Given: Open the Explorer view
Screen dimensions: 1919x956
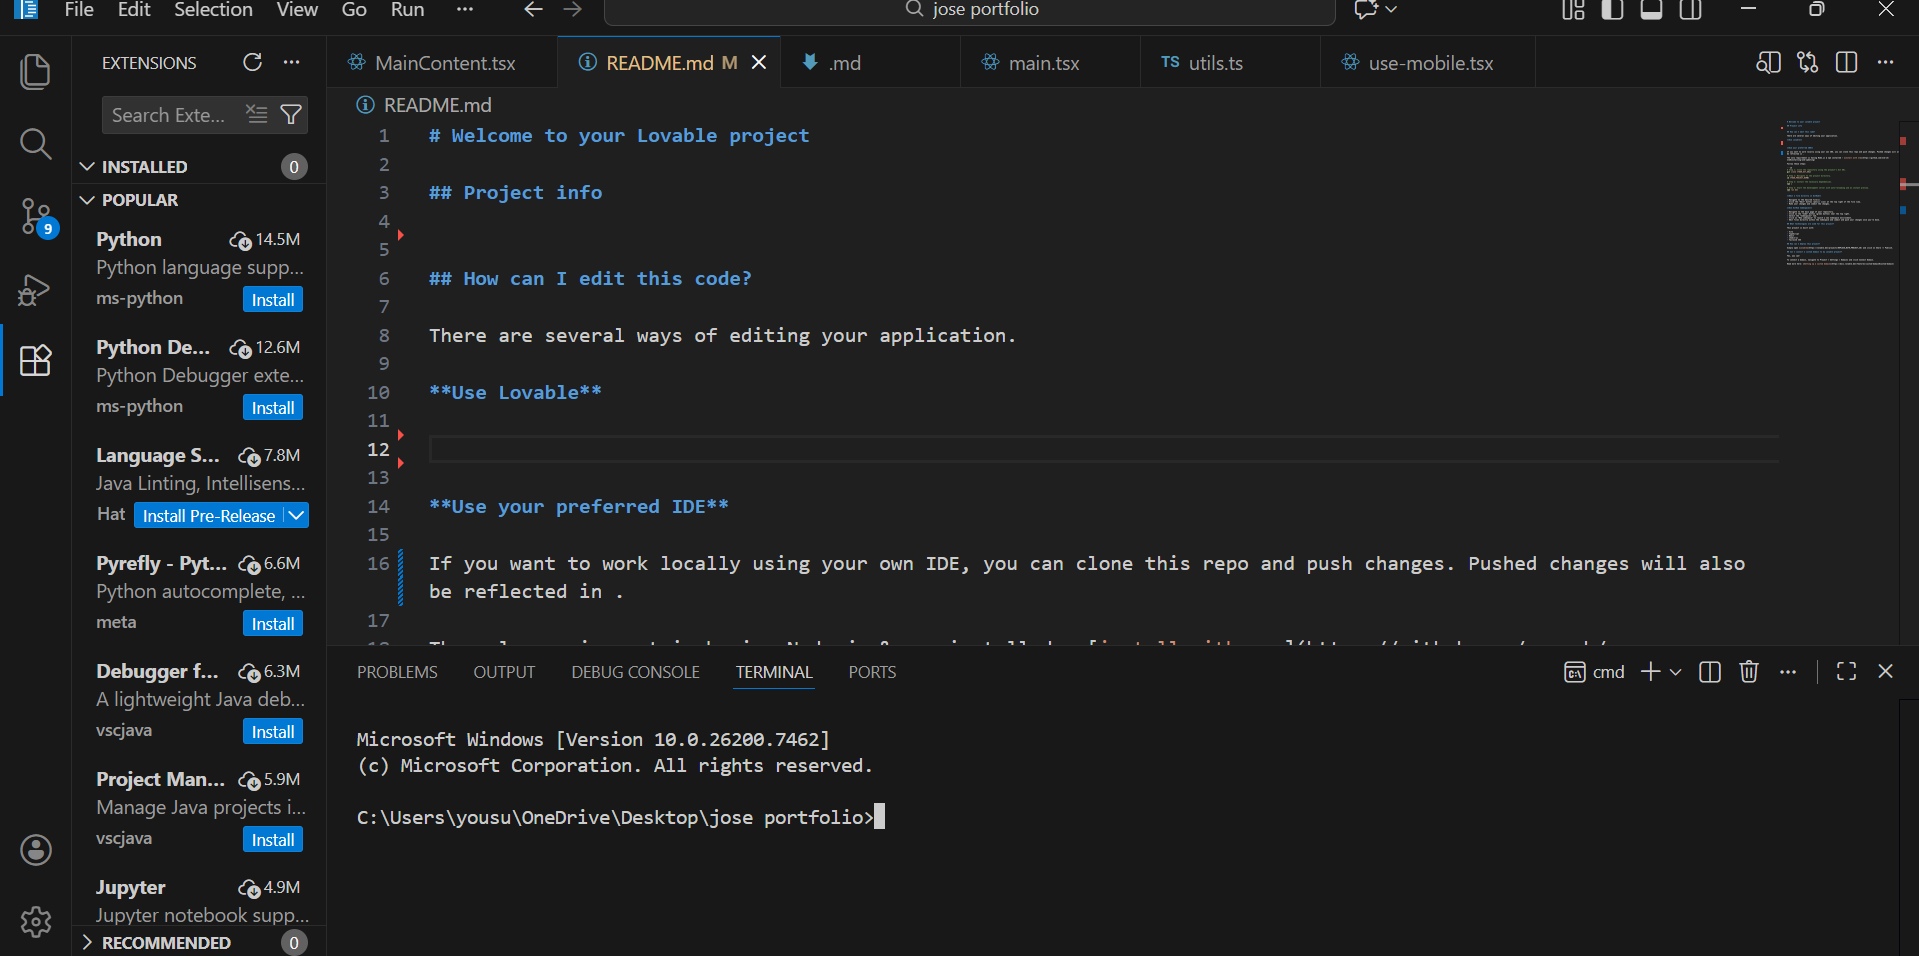Looking at the screenshot, I should point(36,71).
